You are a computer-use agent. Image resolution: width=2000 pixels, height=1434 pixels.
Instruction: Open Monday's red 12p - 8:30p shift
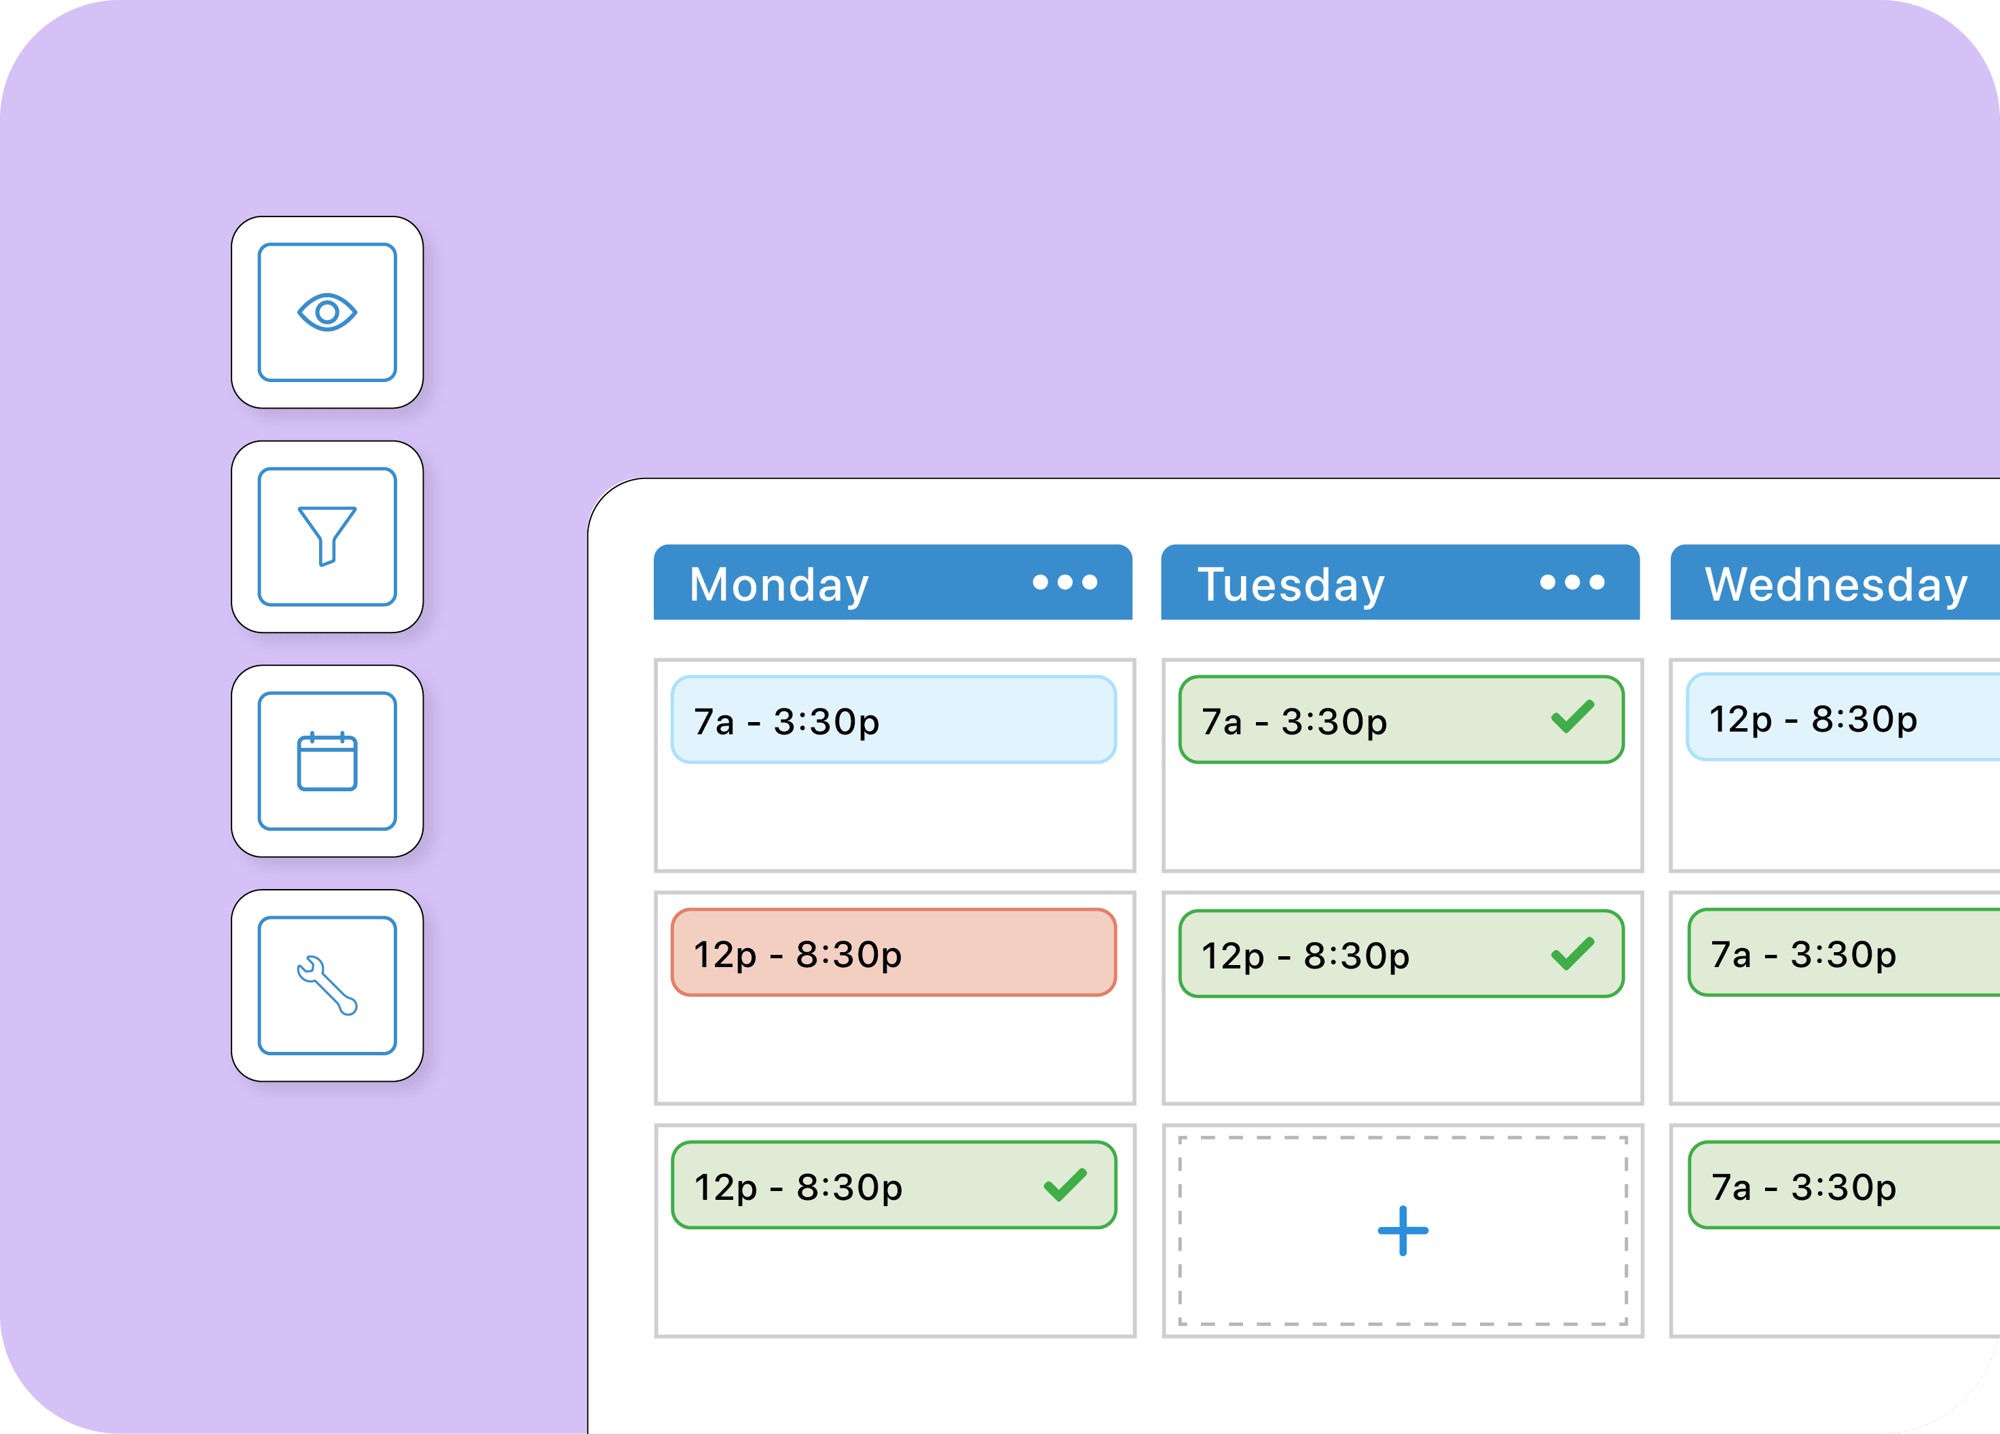tap(893, 952)
